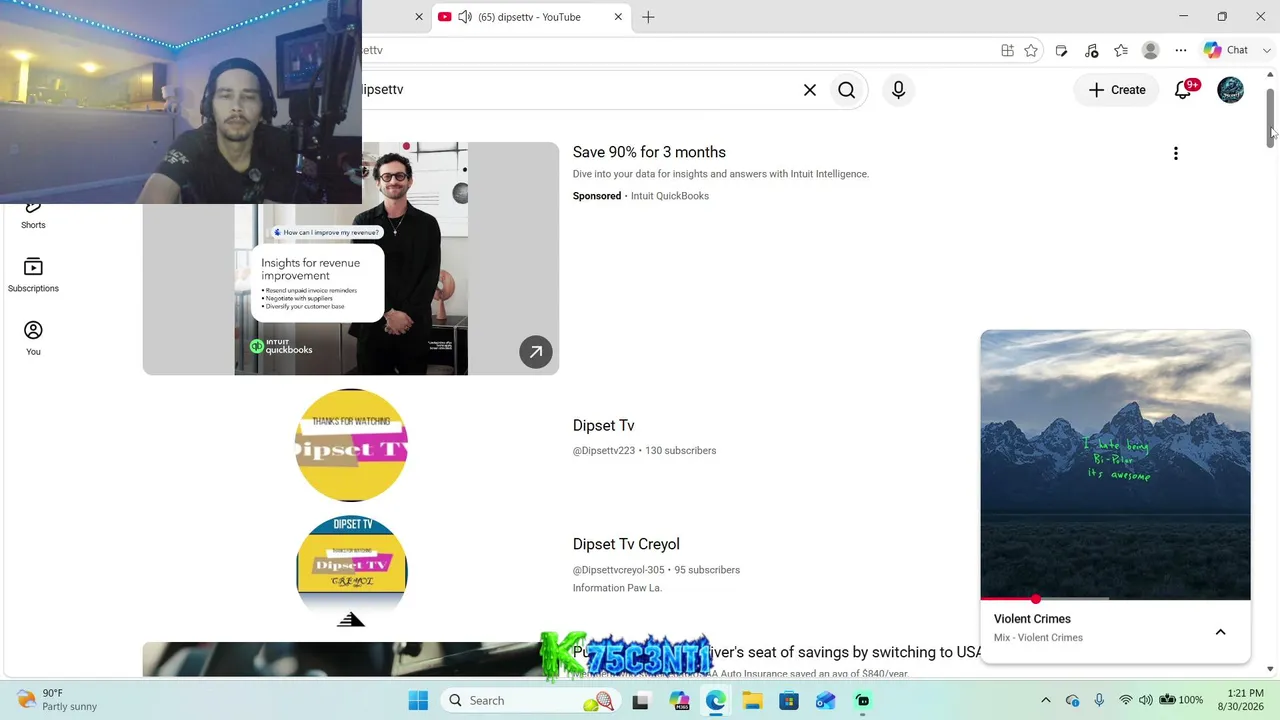Click the magnifying glass search button

click(847, 90)
